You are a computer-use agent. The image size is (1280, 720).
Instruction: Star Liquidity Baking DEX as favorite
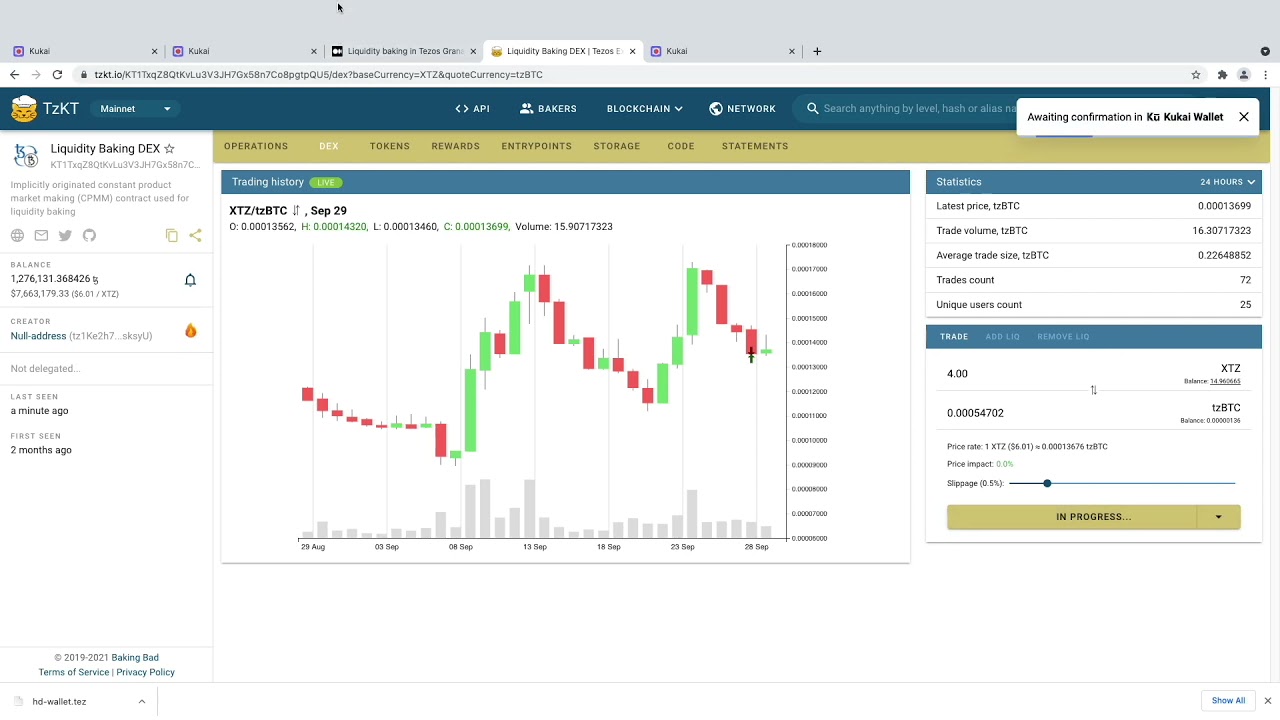[x=169, y=148]
